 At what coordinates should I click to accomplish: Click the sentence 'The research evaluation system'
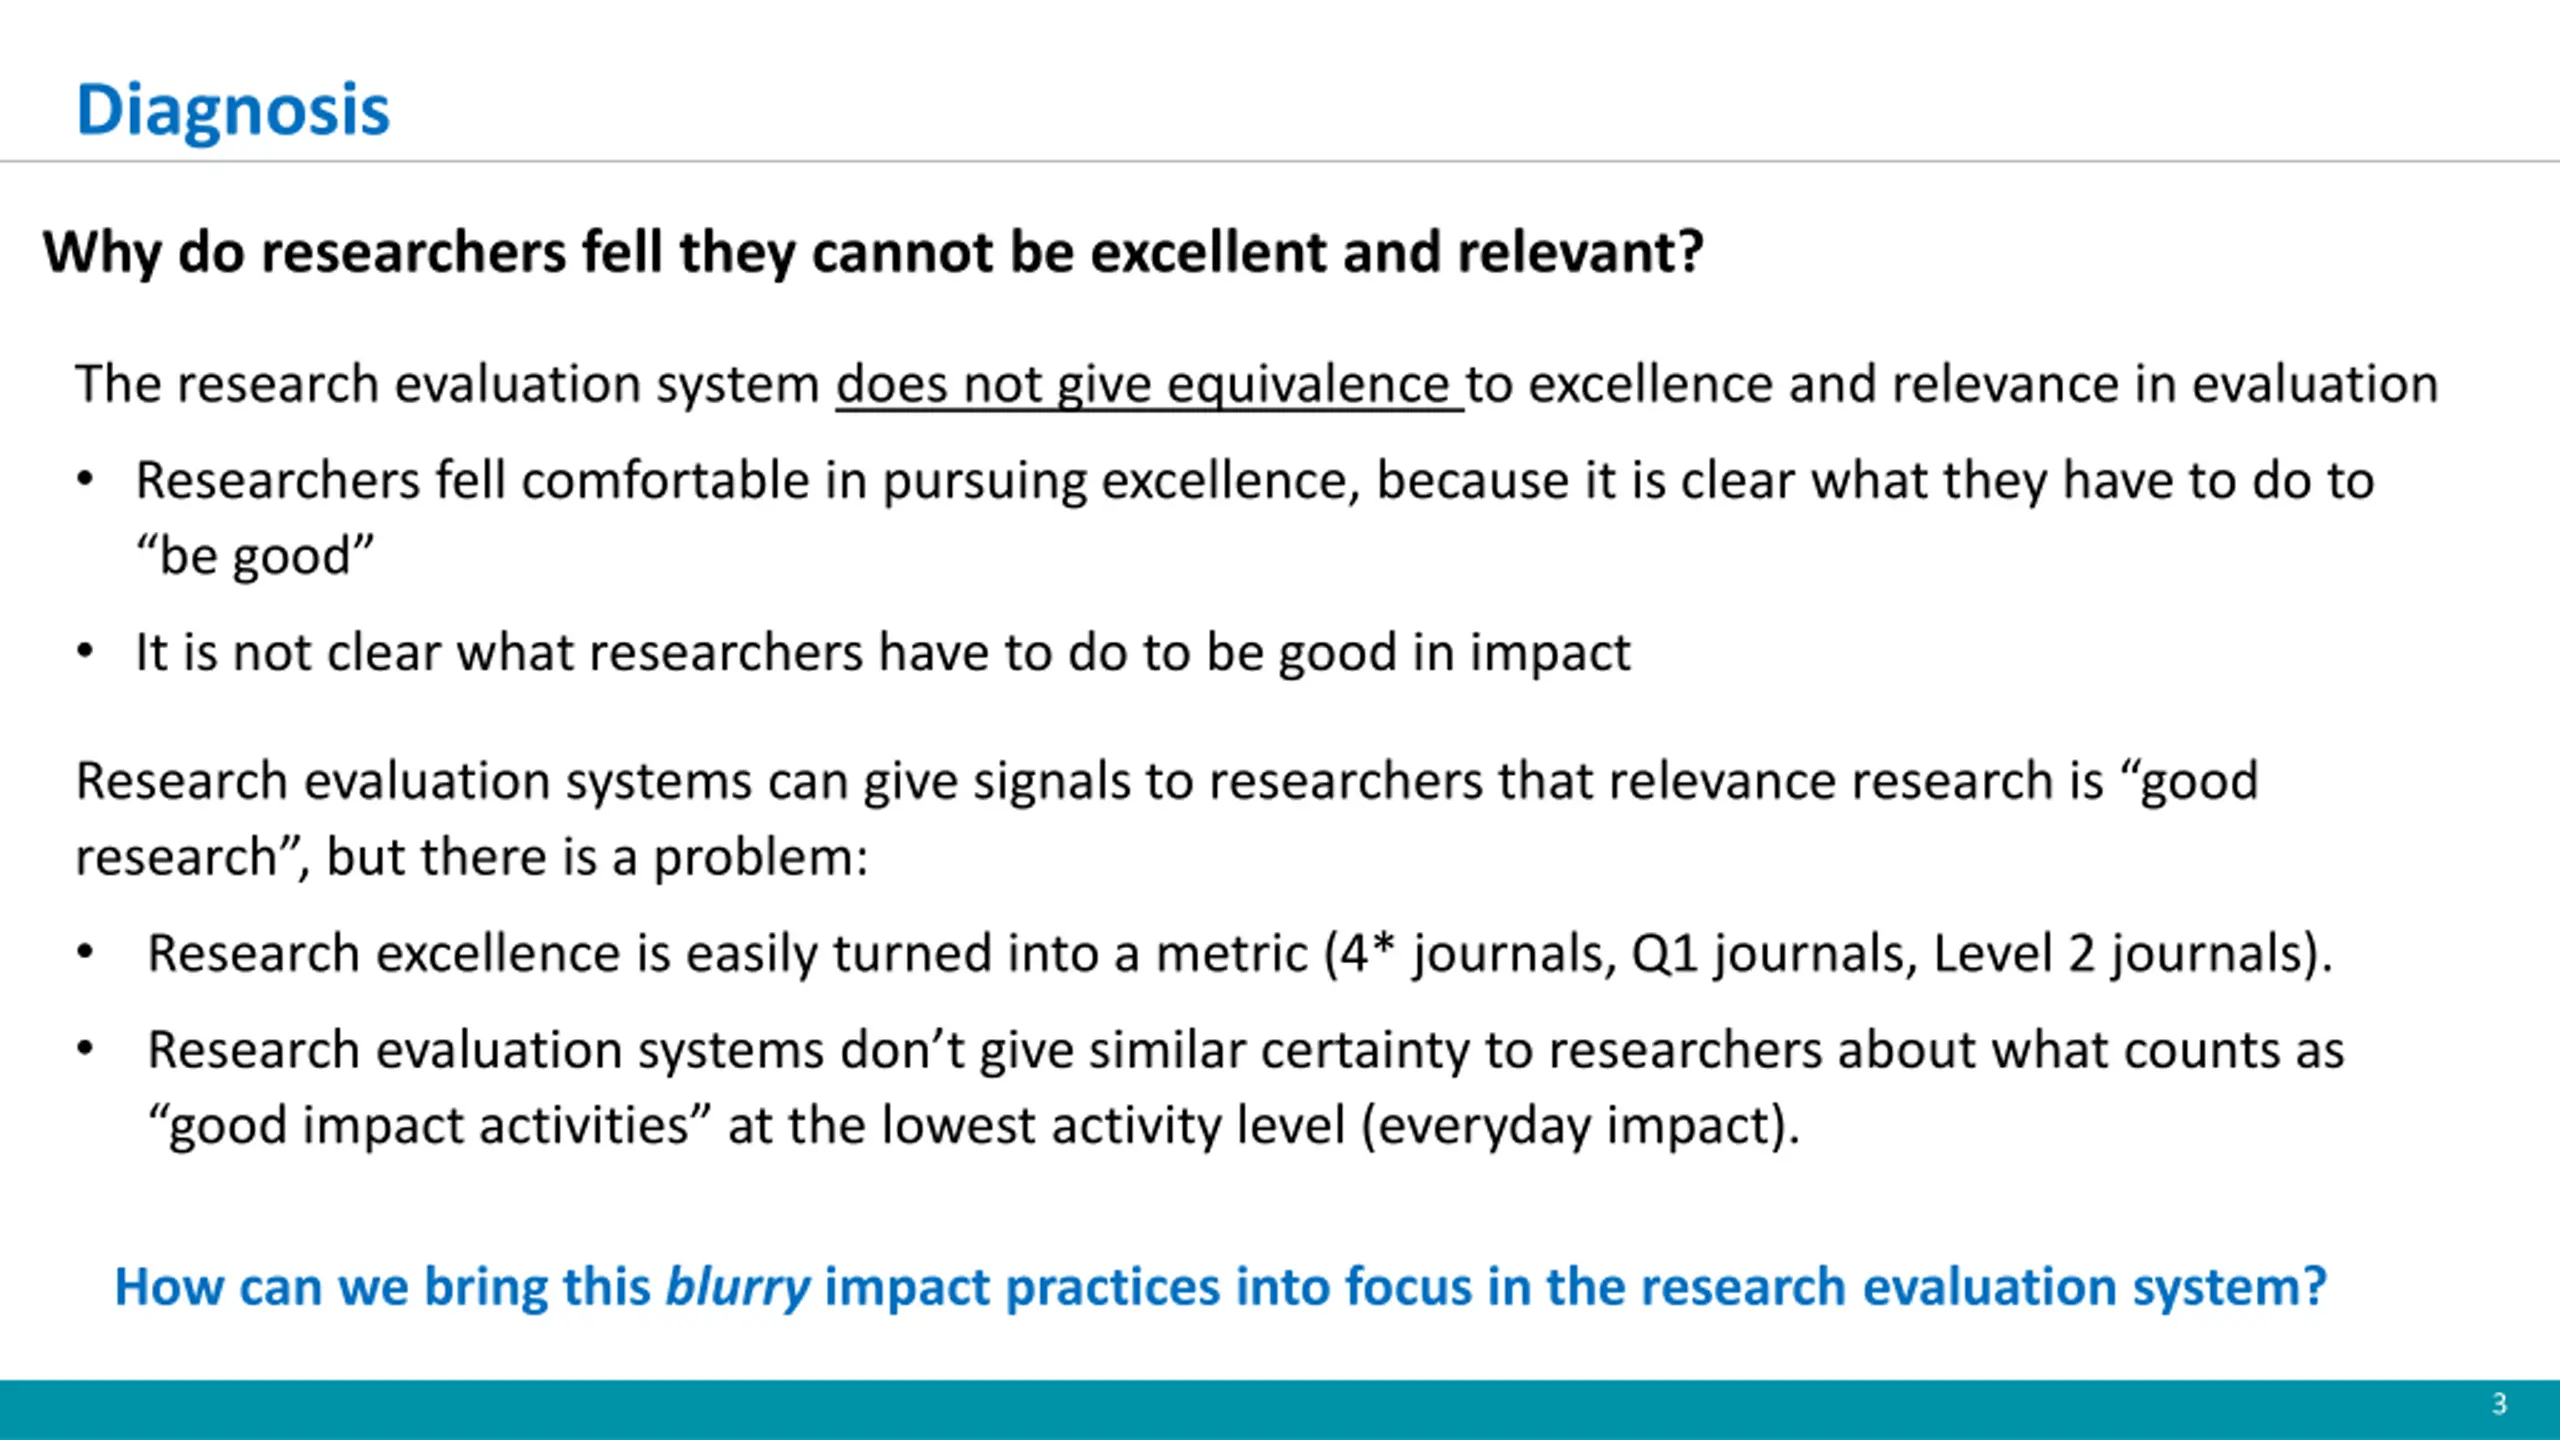(1257, 385)
